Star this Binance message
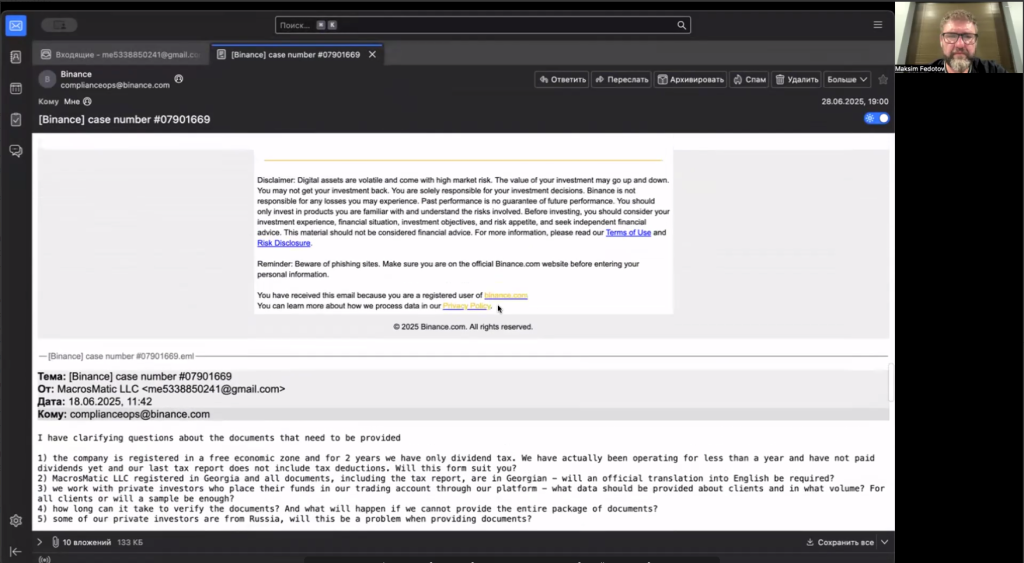1024x563 pixels. pyautogui.click(x=883, y=79)
